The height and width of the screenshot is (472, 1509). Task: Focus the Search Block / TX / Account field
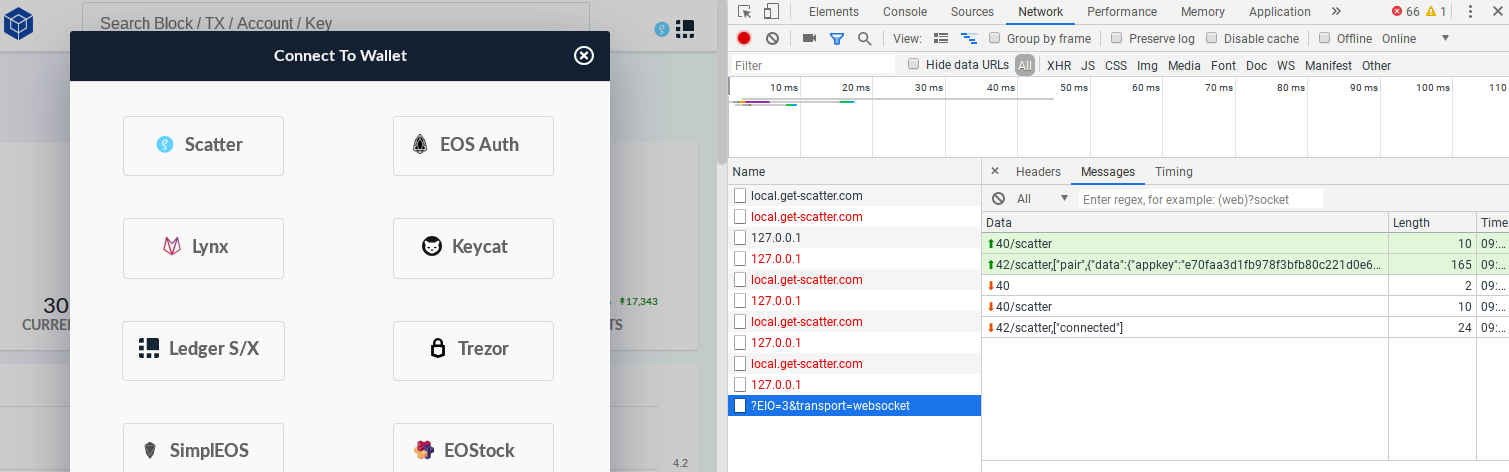coord(335,22)
